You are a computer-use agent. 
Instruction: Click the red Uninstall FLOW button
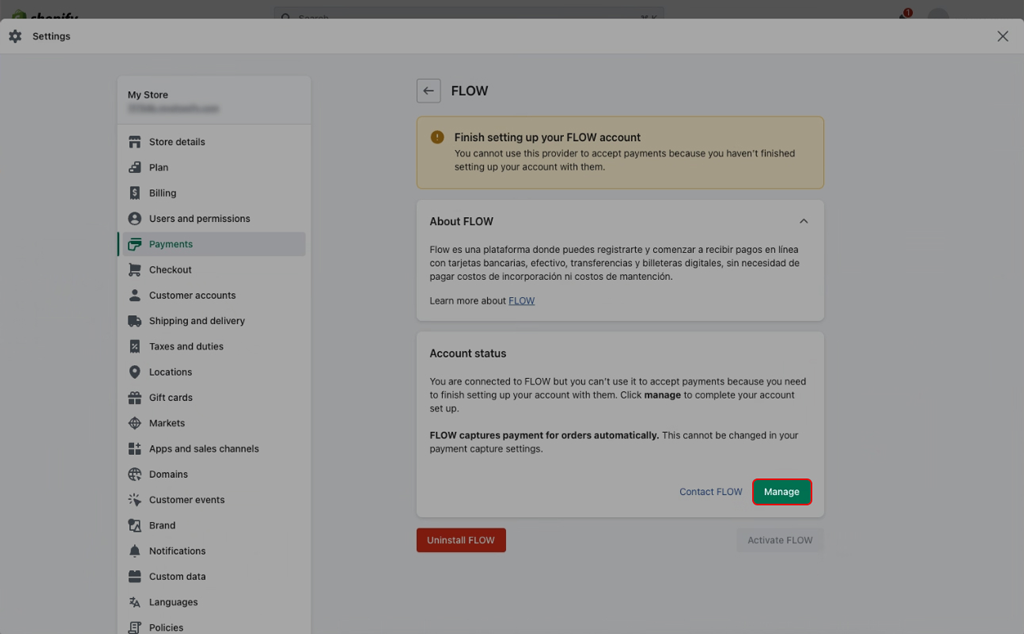tap(461, 540)
